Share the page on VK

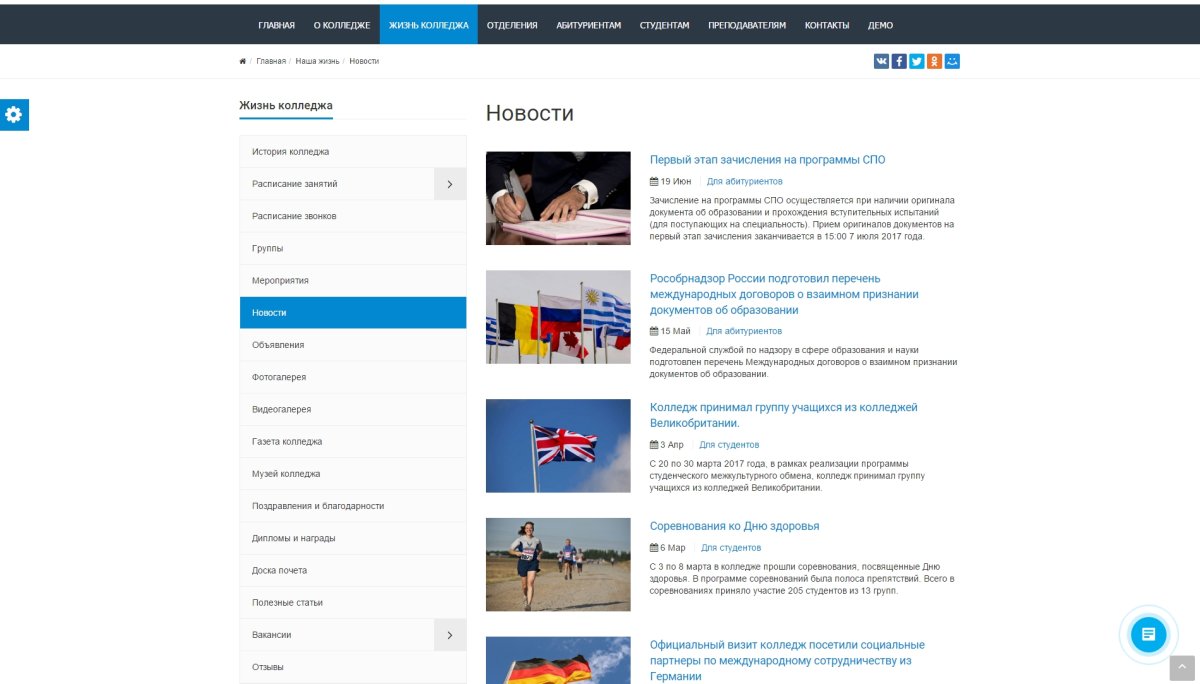tap(880, 61)
